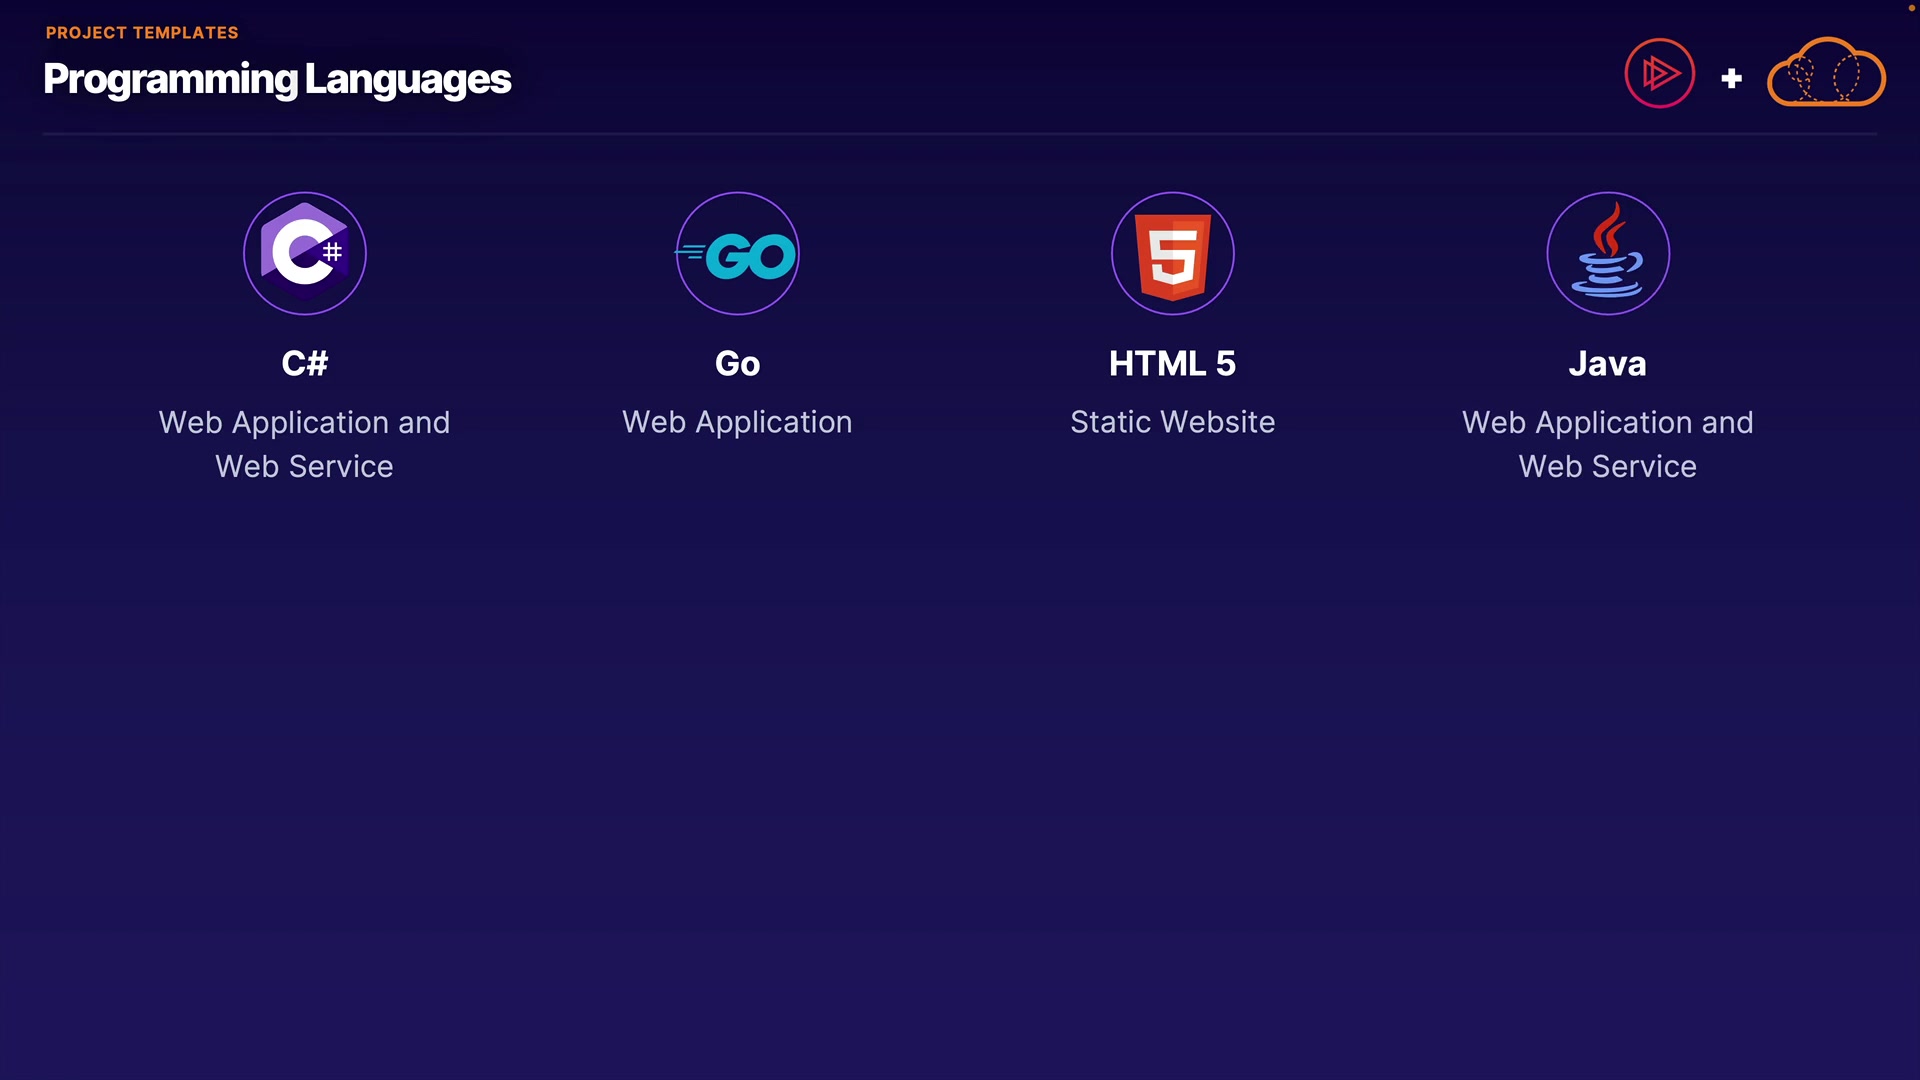
Task: Click the small orange dot in corner
Action: click(x=1912, y=8)
